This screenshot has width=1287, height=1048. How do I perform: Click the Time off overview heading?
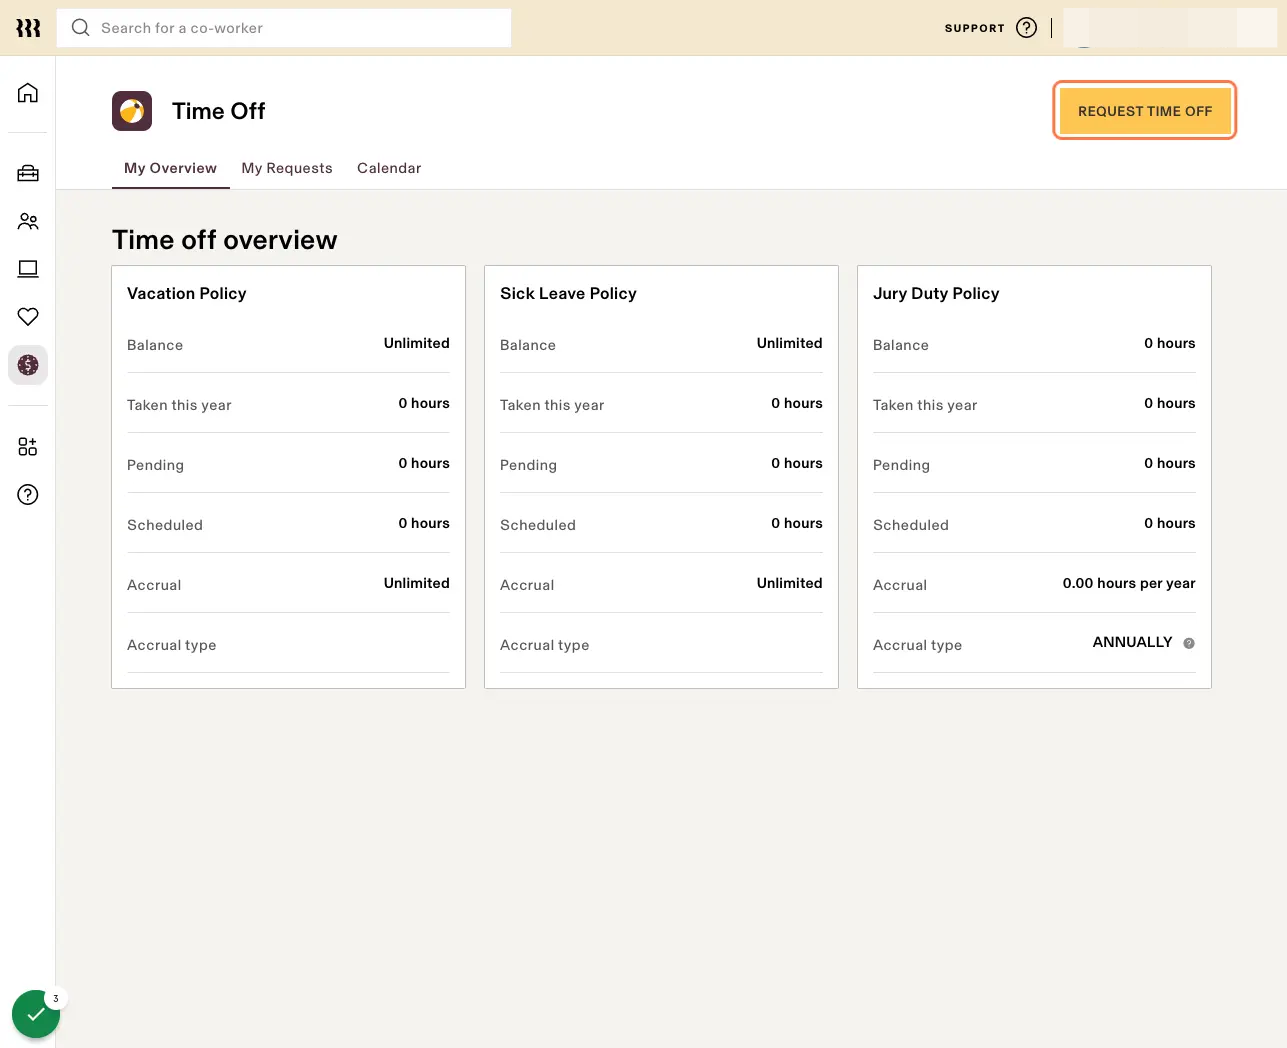tap(225, 240)
